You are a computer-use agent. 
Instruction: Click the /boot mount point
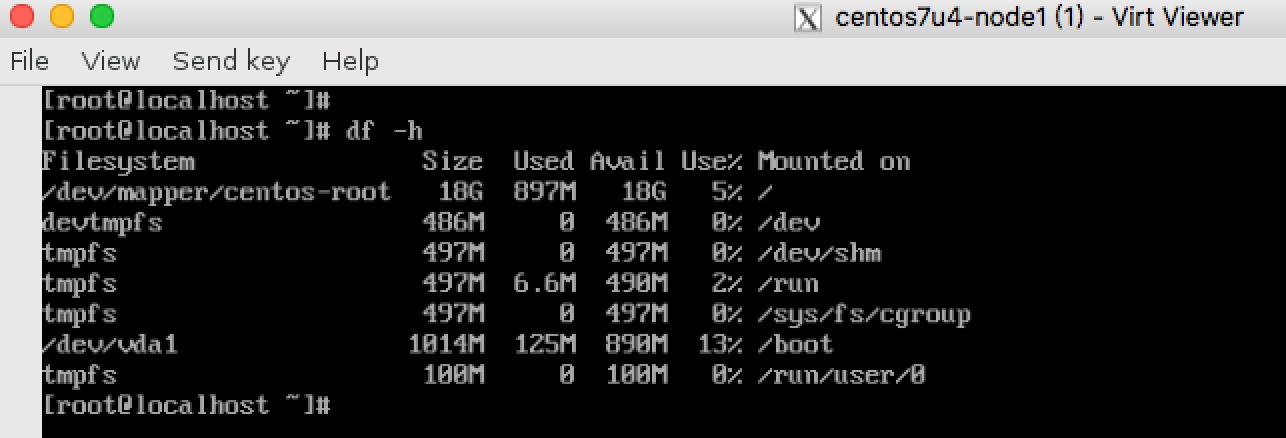tap(795, 345)
